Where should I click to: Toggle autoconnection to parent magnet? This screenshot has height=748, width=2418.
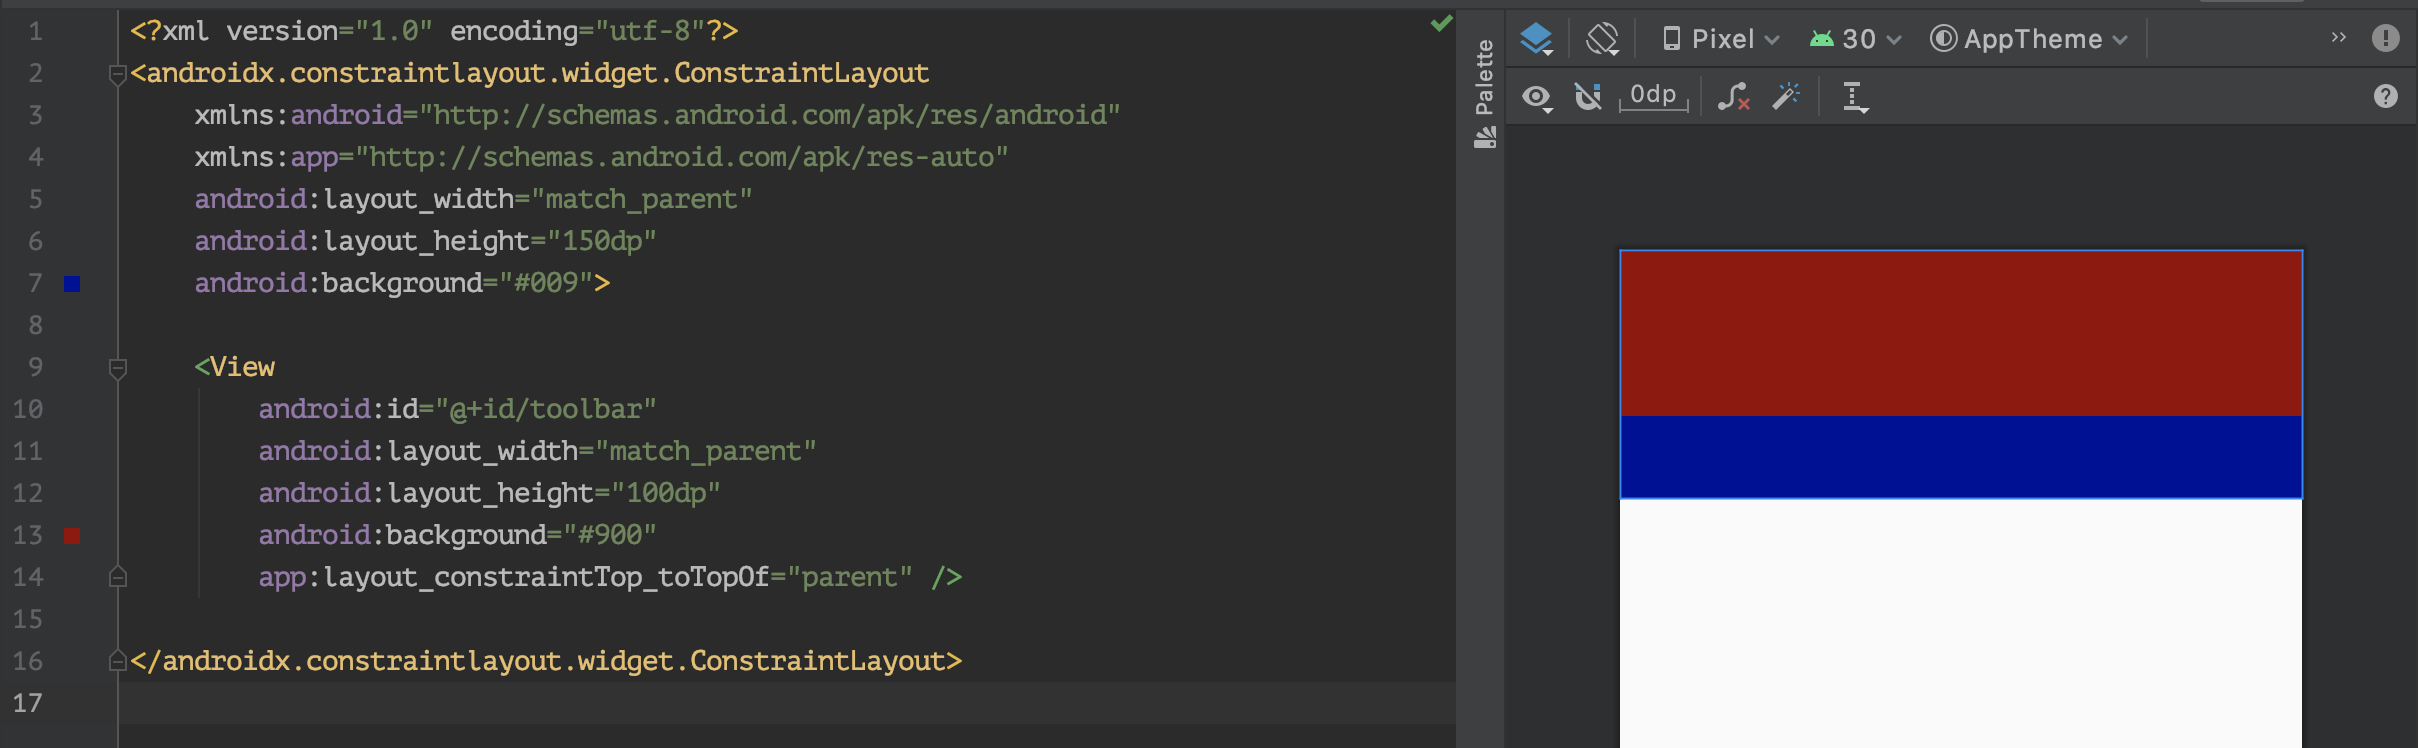tap(1588, 97)
